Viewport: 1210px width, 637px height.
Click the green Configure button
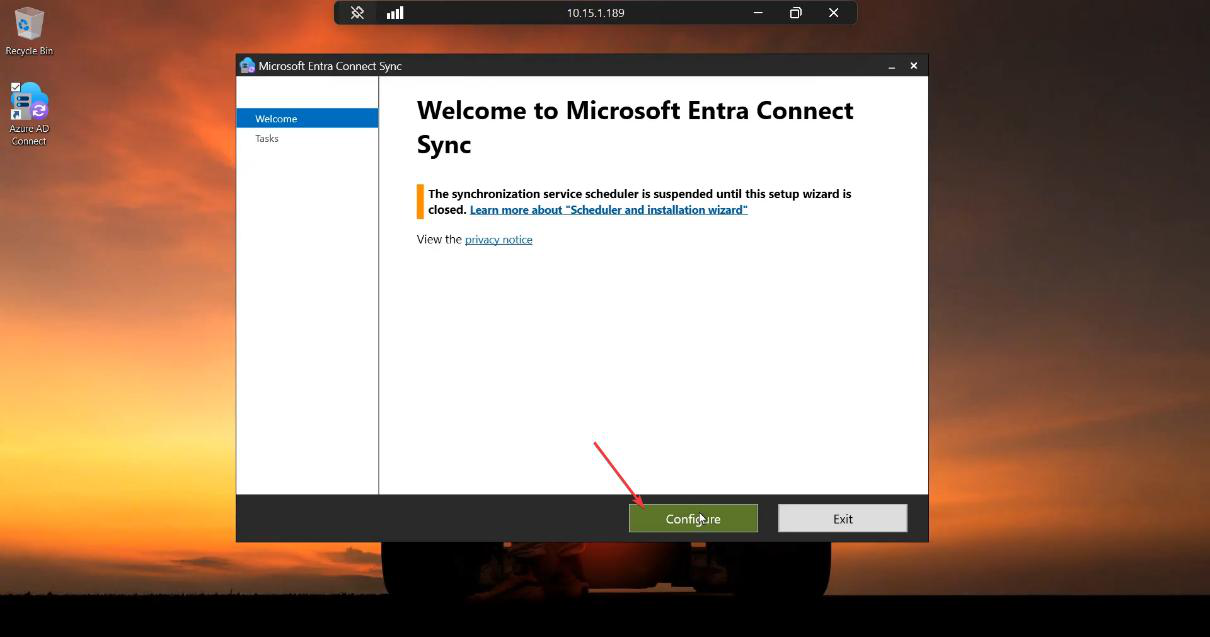(693, 518)
